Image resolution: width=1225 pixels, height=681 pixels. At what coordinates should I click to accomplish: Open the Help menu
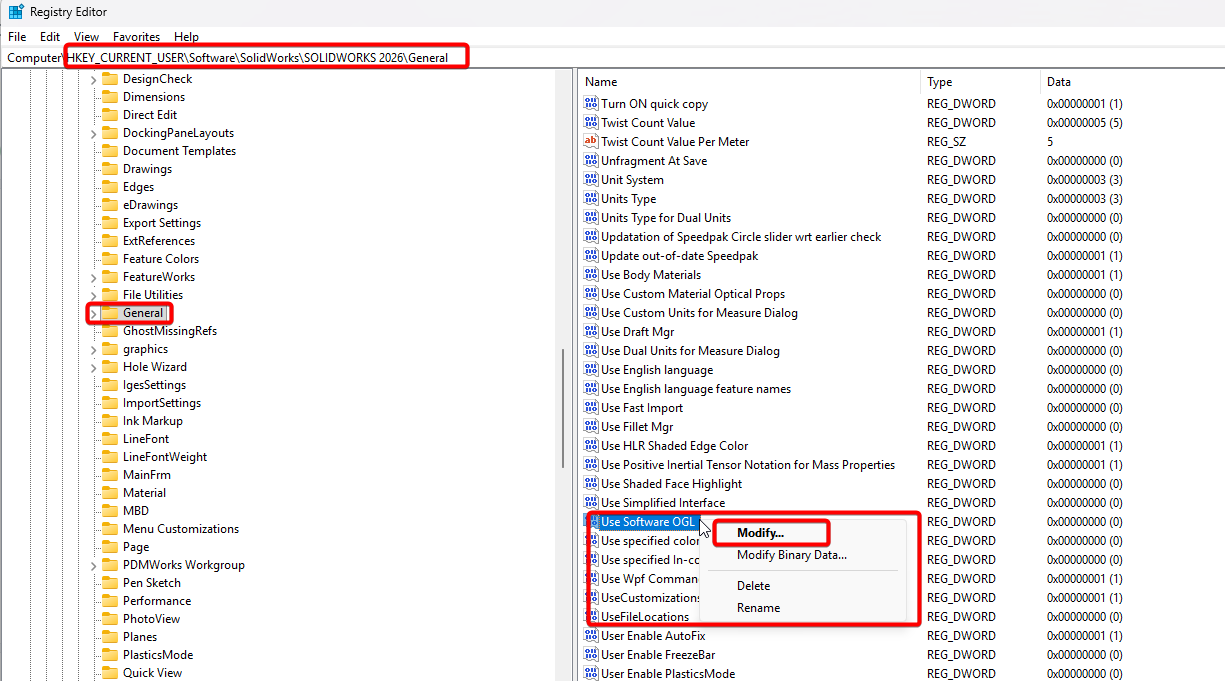click(x=186, y=36)
